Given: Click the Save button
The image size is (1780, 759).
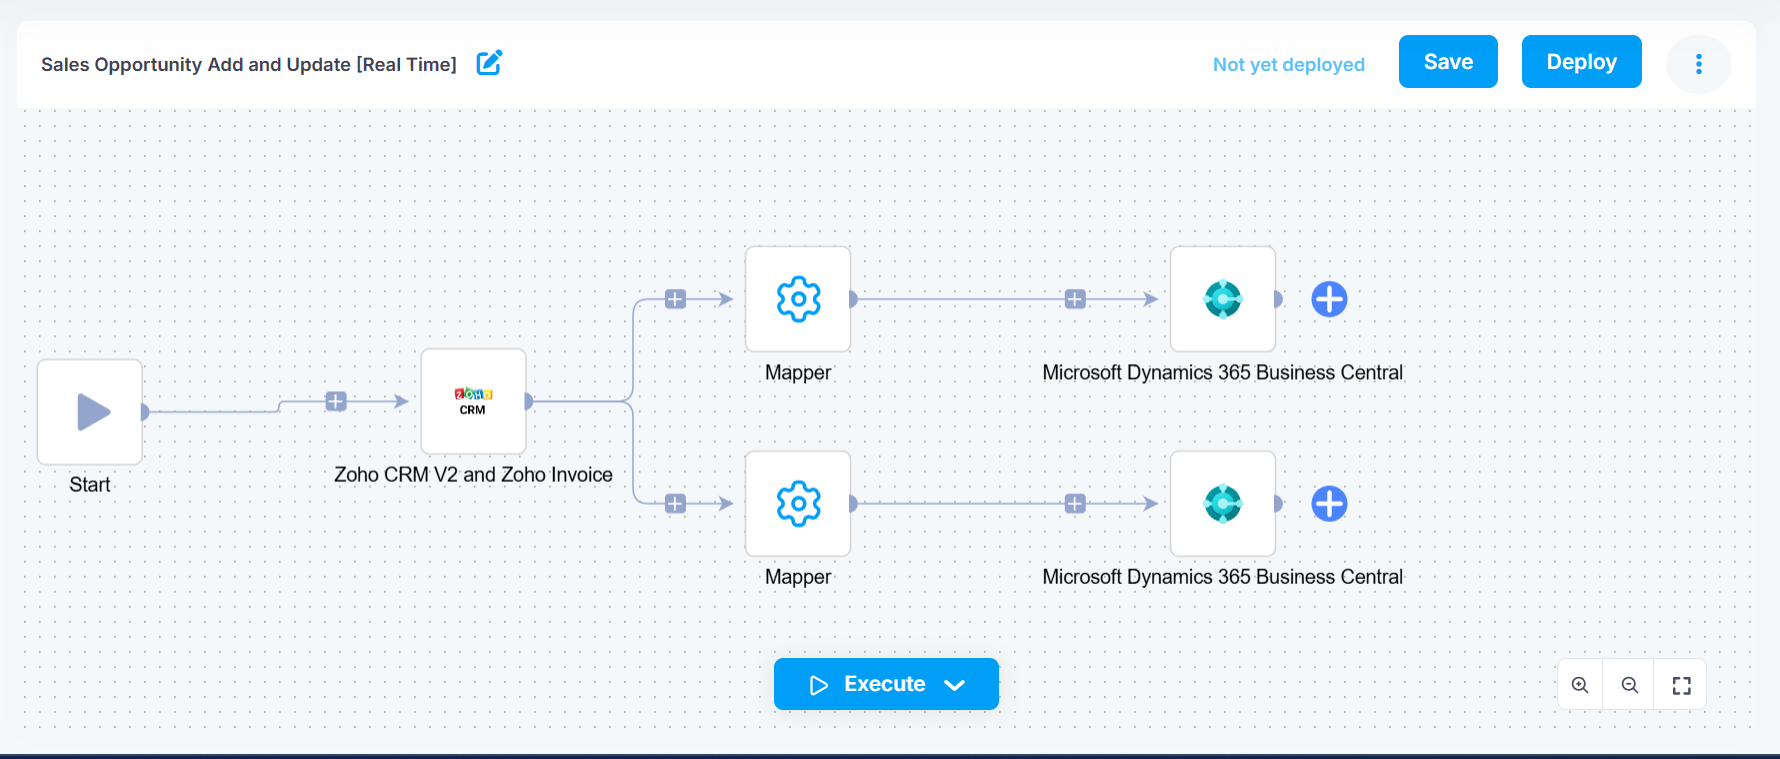Looking at the screenshot, I should pos(1448,62).
